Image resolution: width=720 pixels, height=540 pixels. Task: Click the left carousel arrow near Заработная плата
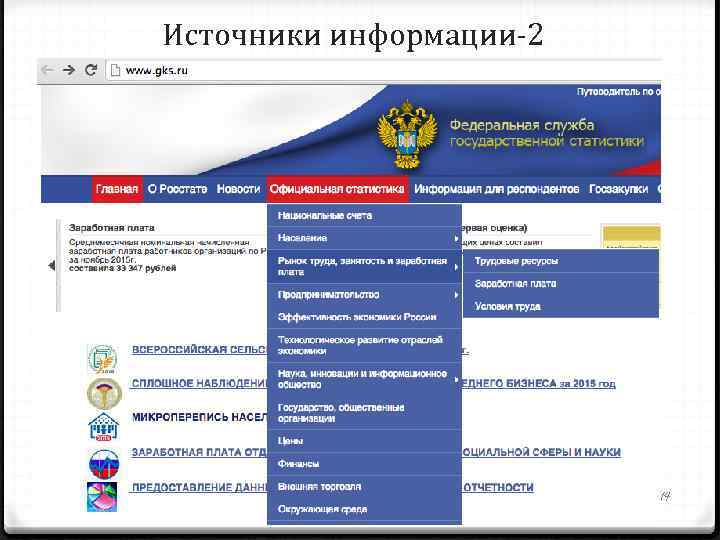51,265
